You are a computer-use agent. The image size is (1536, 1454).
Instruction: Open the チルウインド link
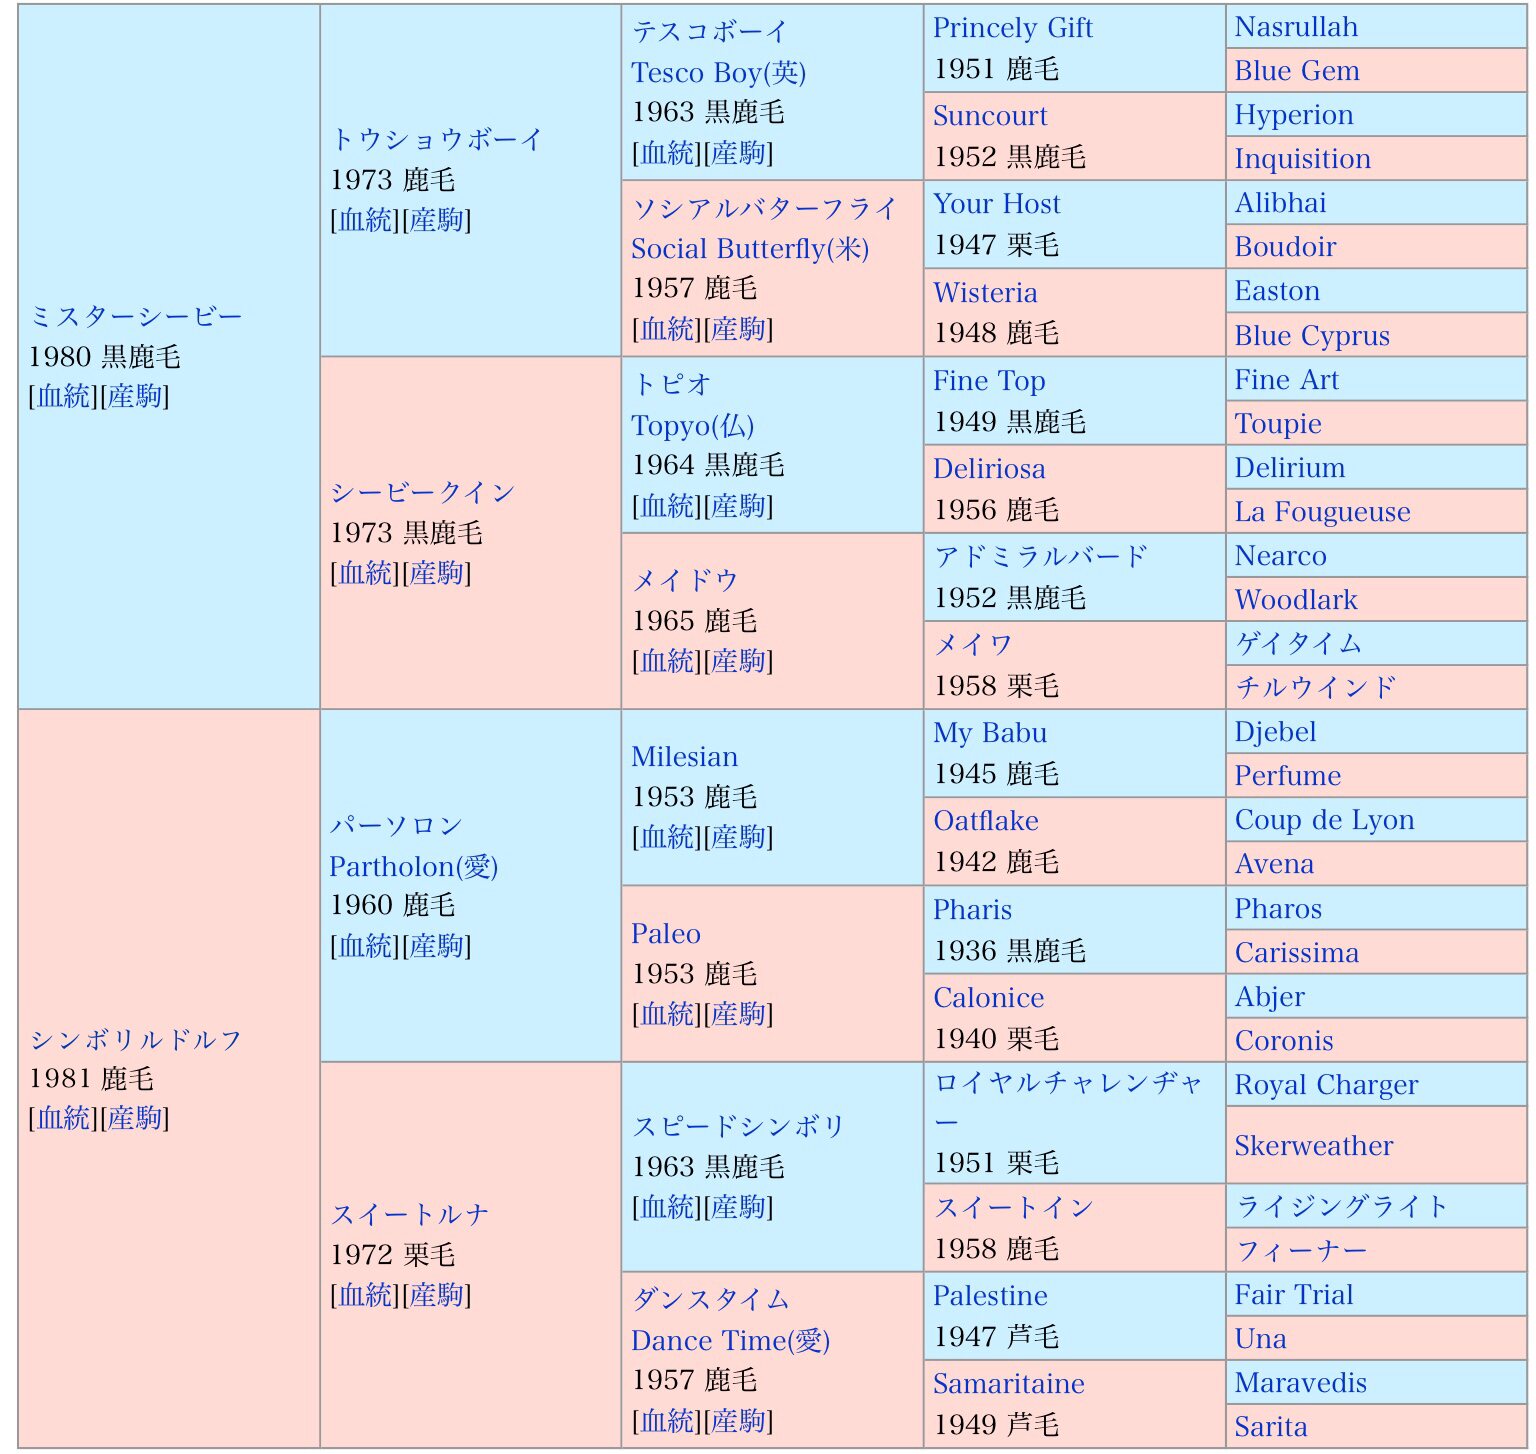pyautogui.click(x=1315, y=688)
